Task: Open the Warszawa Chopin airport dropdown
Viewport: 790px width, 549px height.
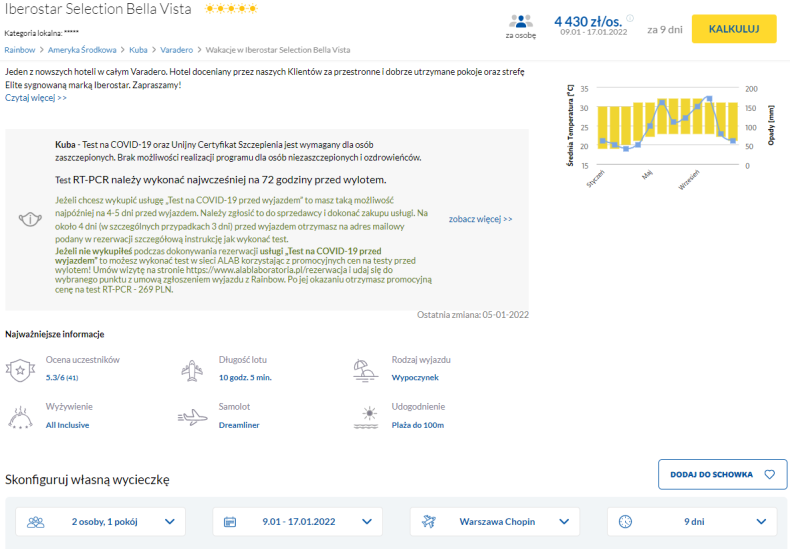Action: [495, 521]
